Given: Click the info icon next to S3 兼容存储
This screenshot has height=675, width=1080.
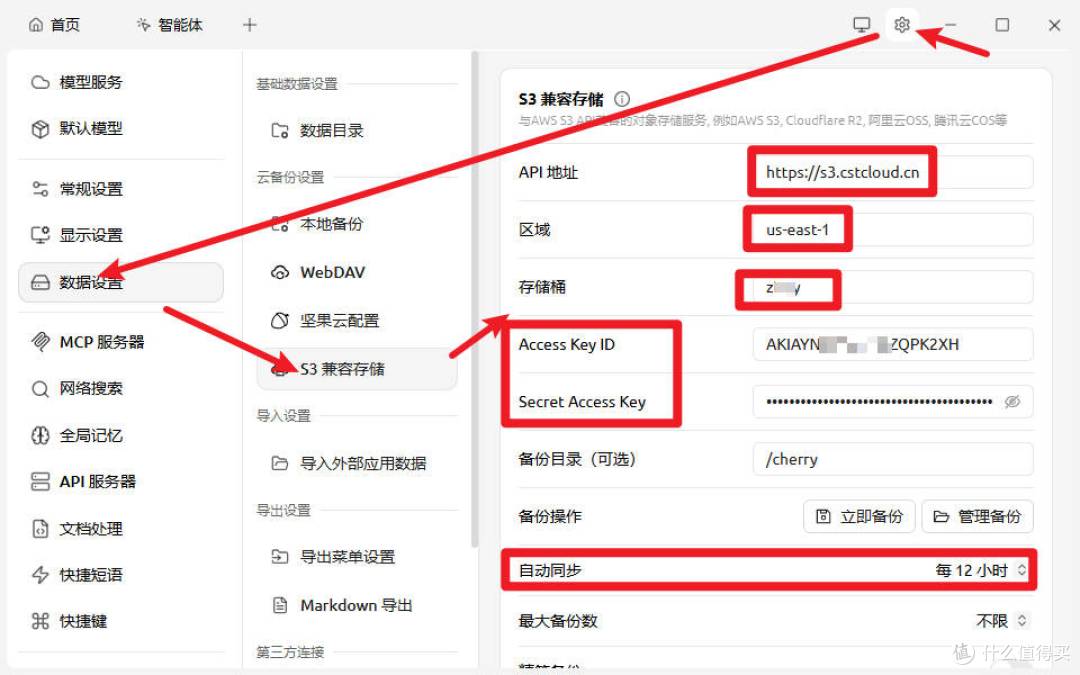Looking at the screenshot, I should (x=621, y=99).
